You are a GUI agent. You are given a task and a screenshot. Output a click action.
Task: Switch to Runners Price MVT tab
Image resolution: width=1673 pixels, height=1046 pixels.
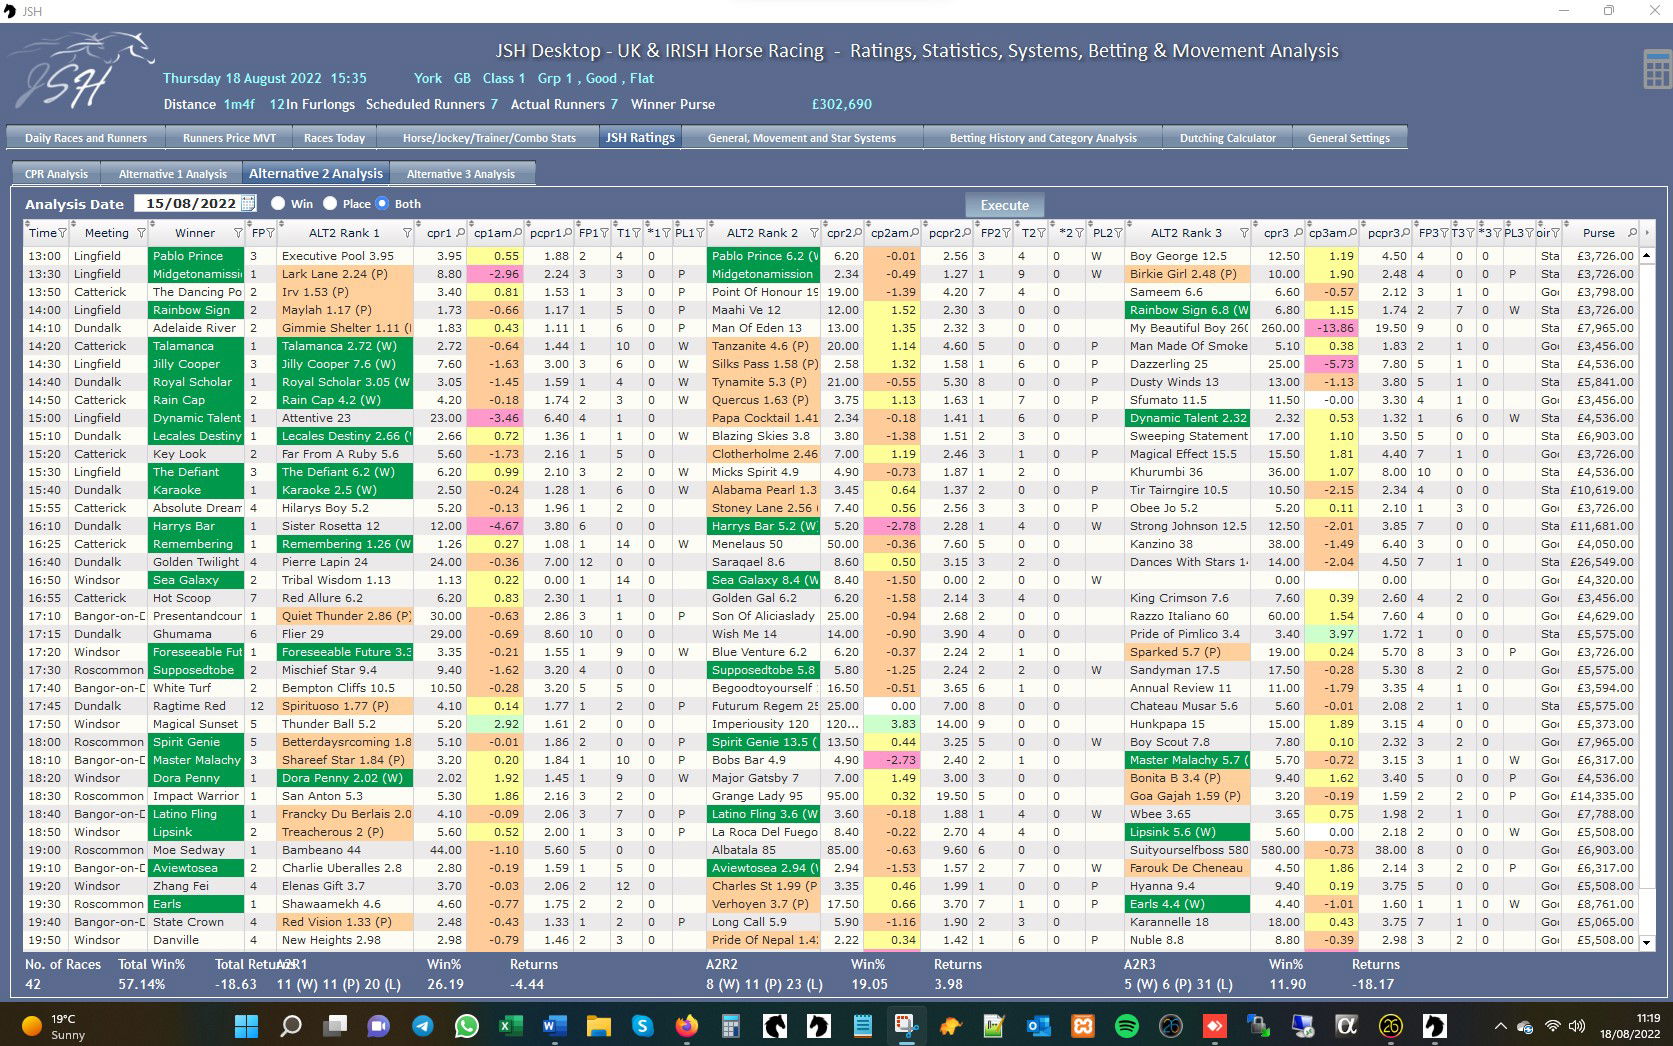click(x=229, y=138)
